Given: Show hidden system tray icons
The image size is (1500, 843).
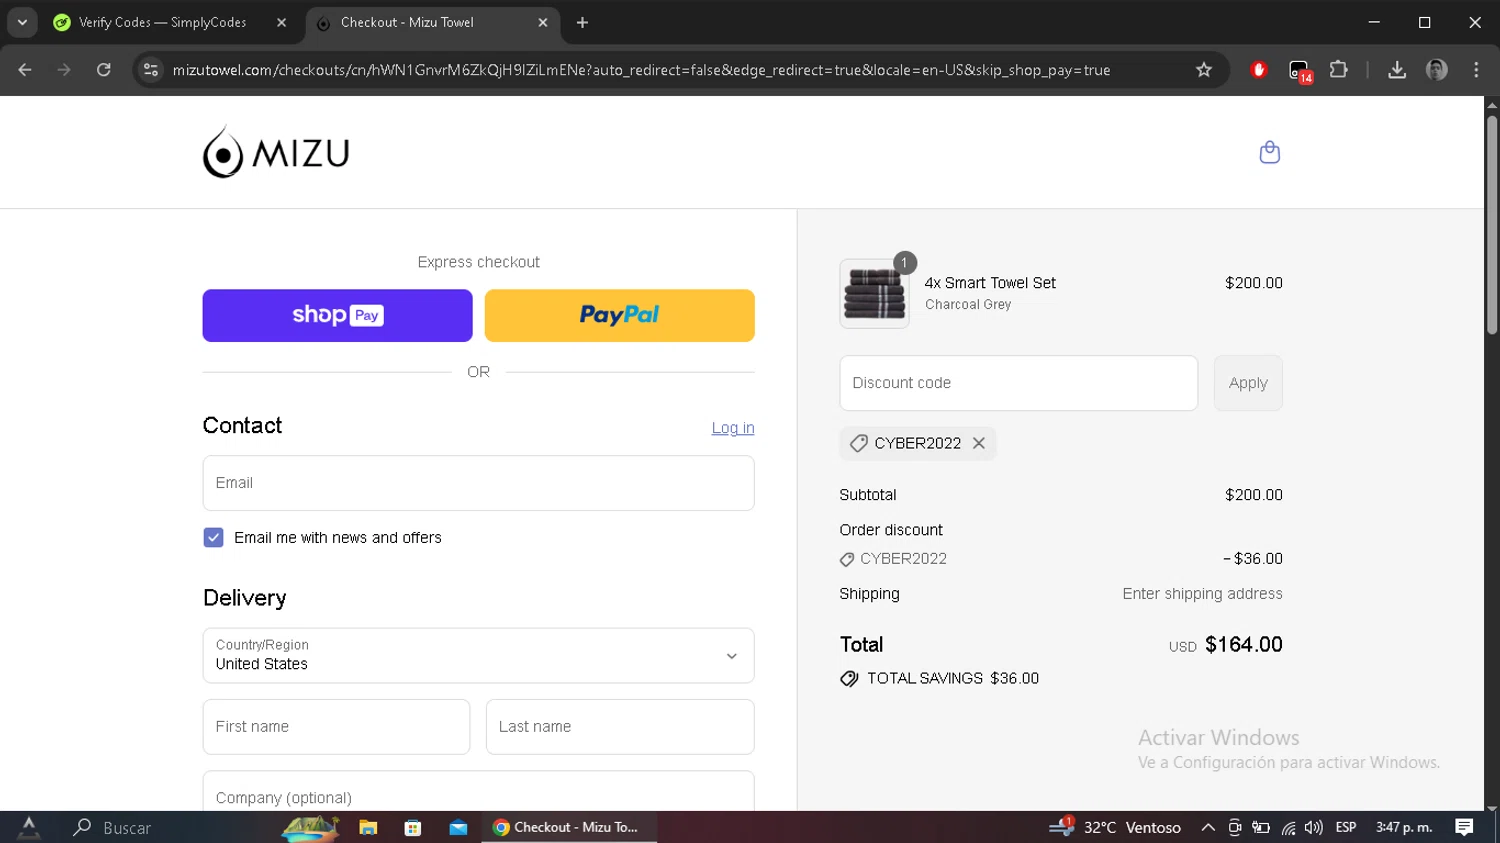Looking at the screenshot, I should pyautogui.click(x=1208, y=828).
